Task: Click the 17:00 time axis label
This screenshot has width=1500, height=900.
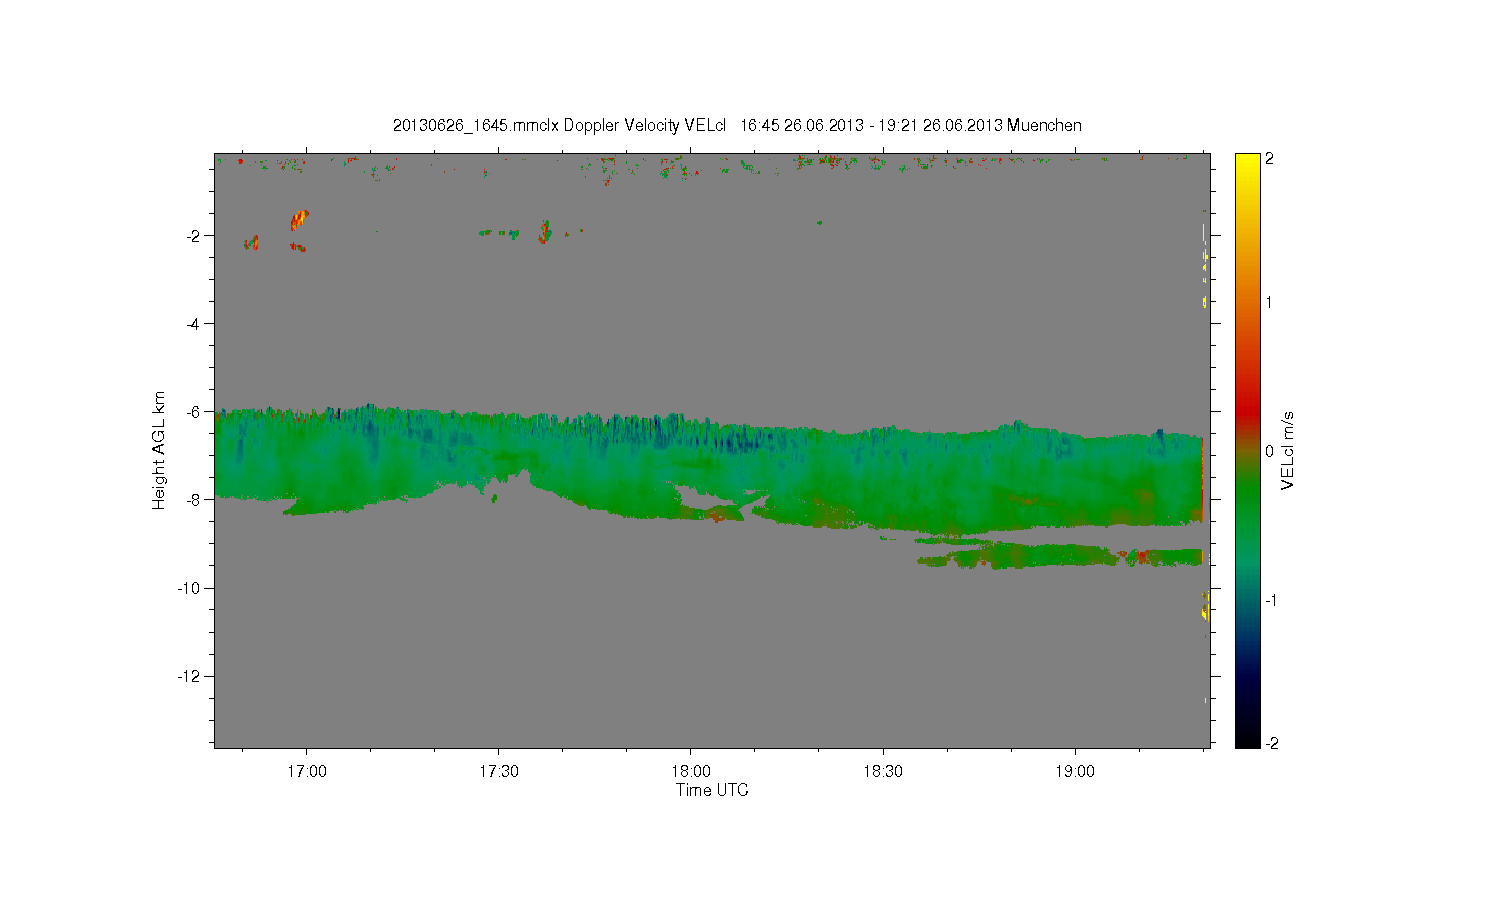Action: (x=306, y=771)
